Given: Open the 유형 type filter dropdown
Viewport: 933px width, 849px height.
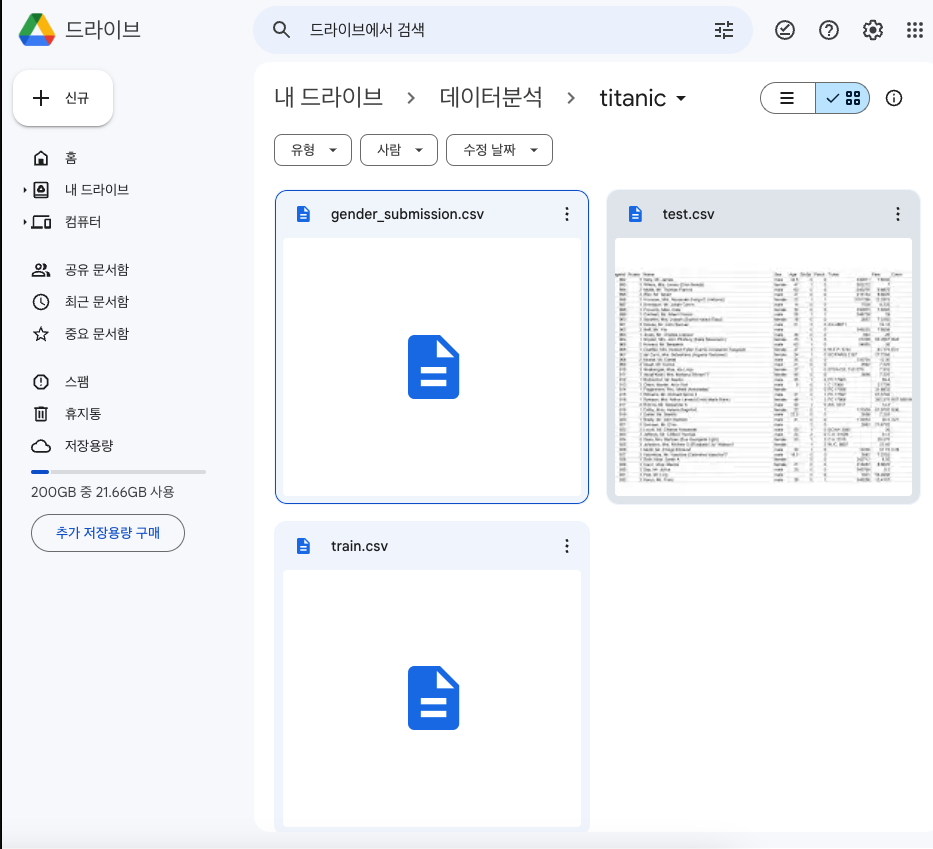Looking at the screenshot, I should pyautogui.click(x=313, y=150).
